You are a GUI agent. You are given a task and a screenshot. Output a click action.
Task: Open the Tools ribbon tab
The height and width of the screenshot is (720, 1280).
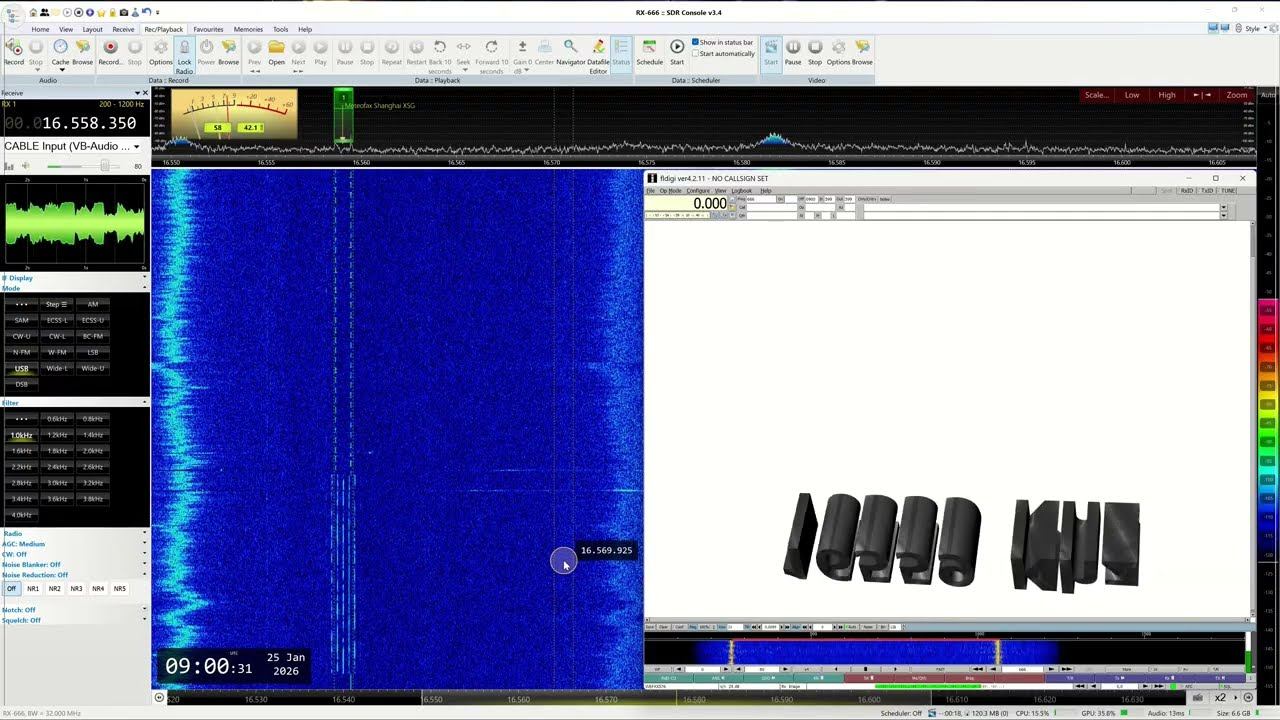(281, 29)
